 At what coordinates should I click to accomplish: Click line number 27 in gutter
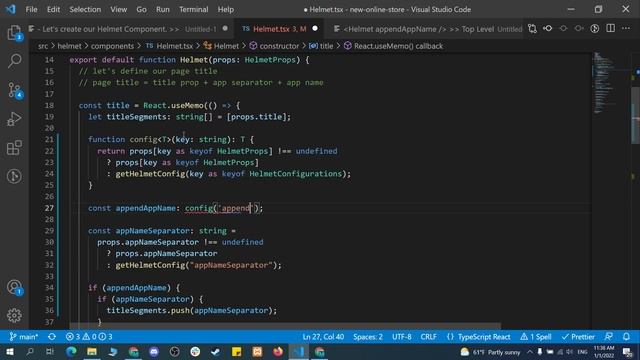pos(49,208)
